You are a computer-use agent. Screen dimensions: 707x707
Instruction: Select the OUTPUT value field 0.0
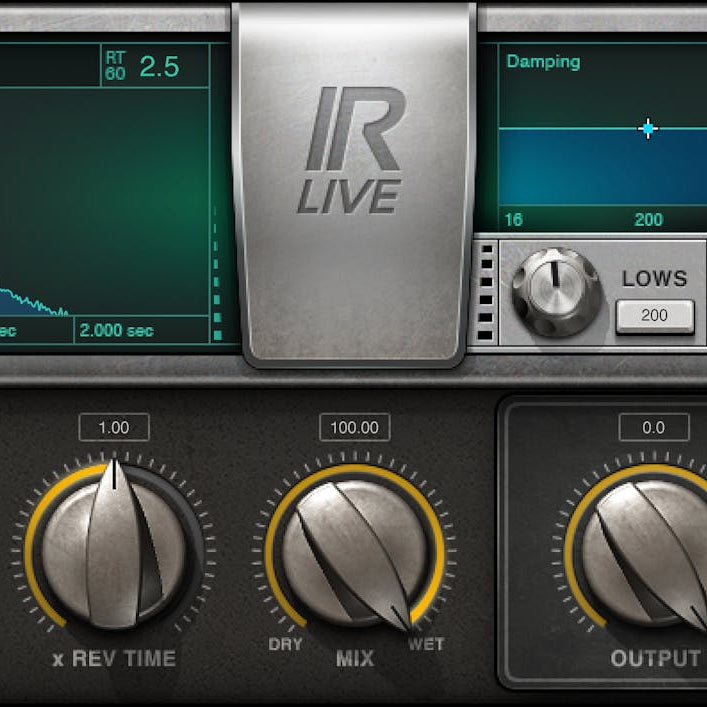[654, 427]
